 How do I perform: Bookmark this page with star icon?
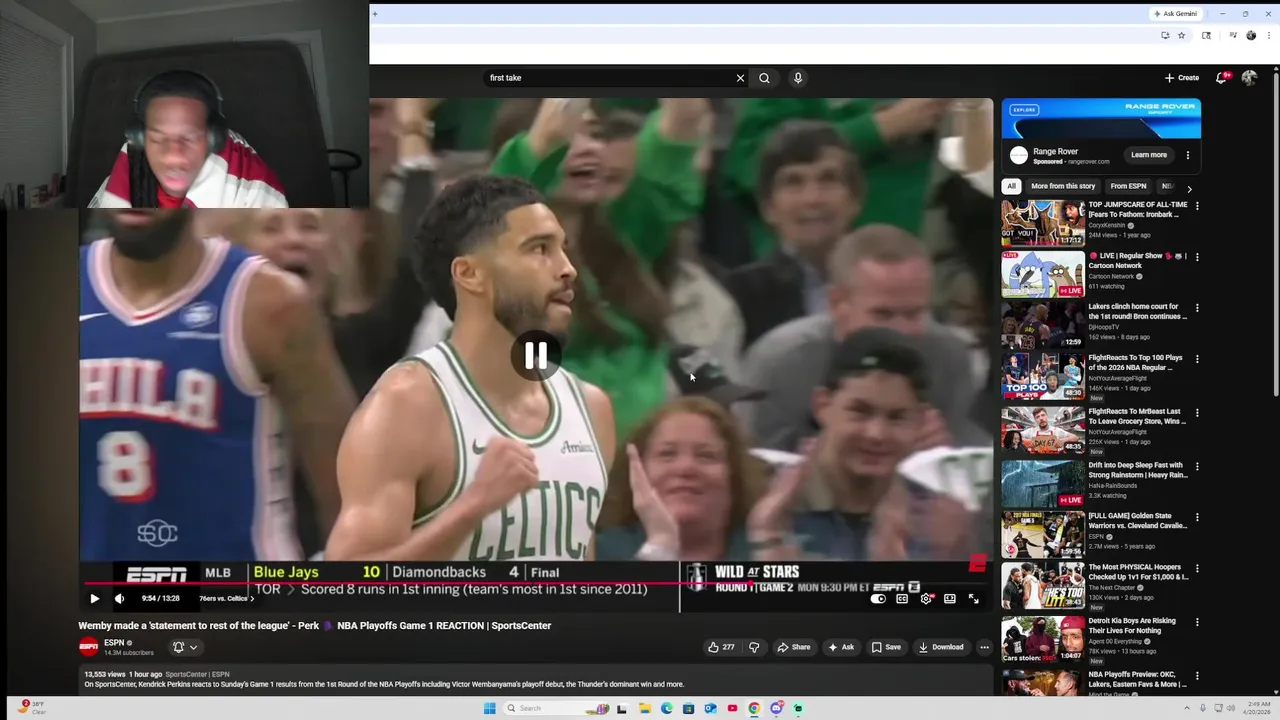pyautogui.click(x=1181, y=35)
